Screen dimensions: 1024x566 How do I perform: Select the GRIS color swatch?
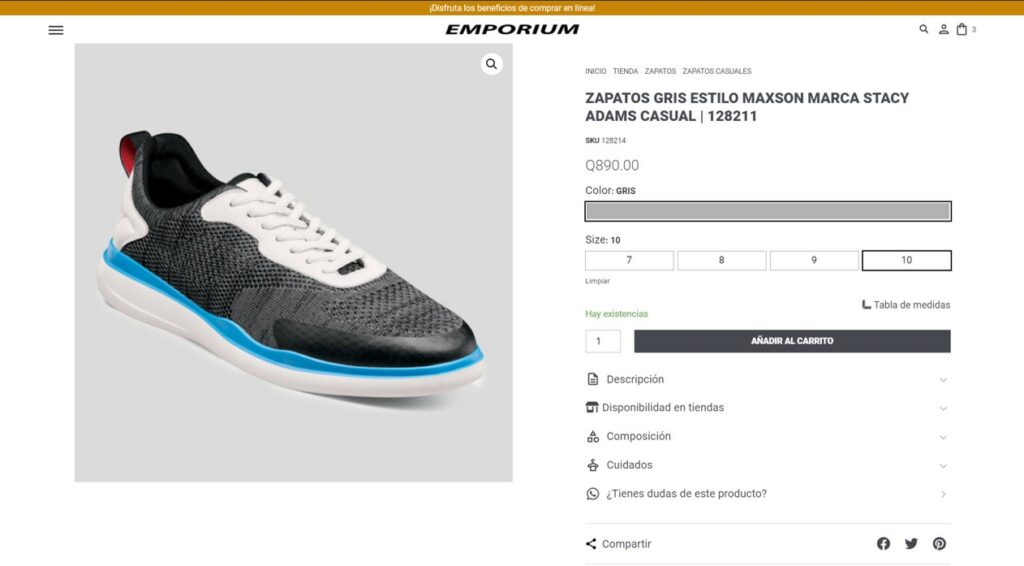tap(768, 212)
